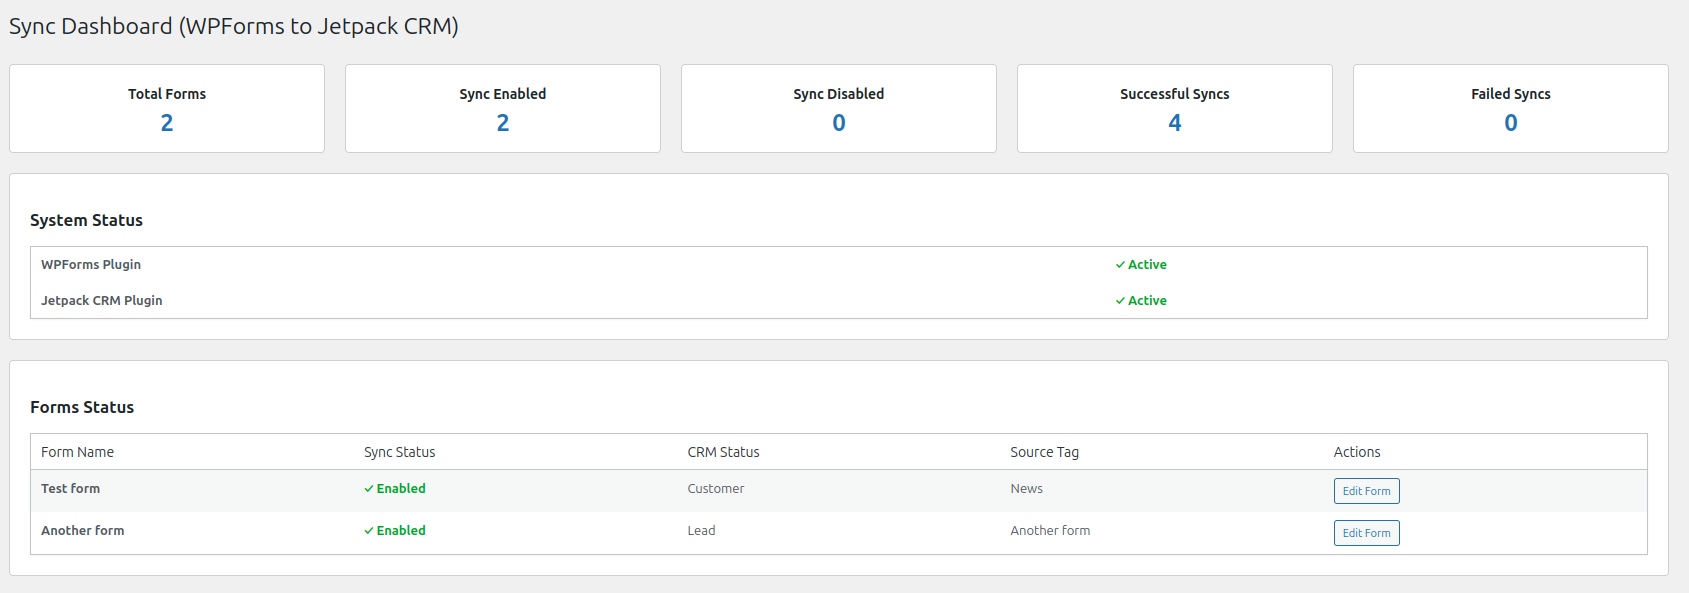Click the Lead CRM status cell
The height and width of the screenshot is (593, 1689).
pos(701,531)
